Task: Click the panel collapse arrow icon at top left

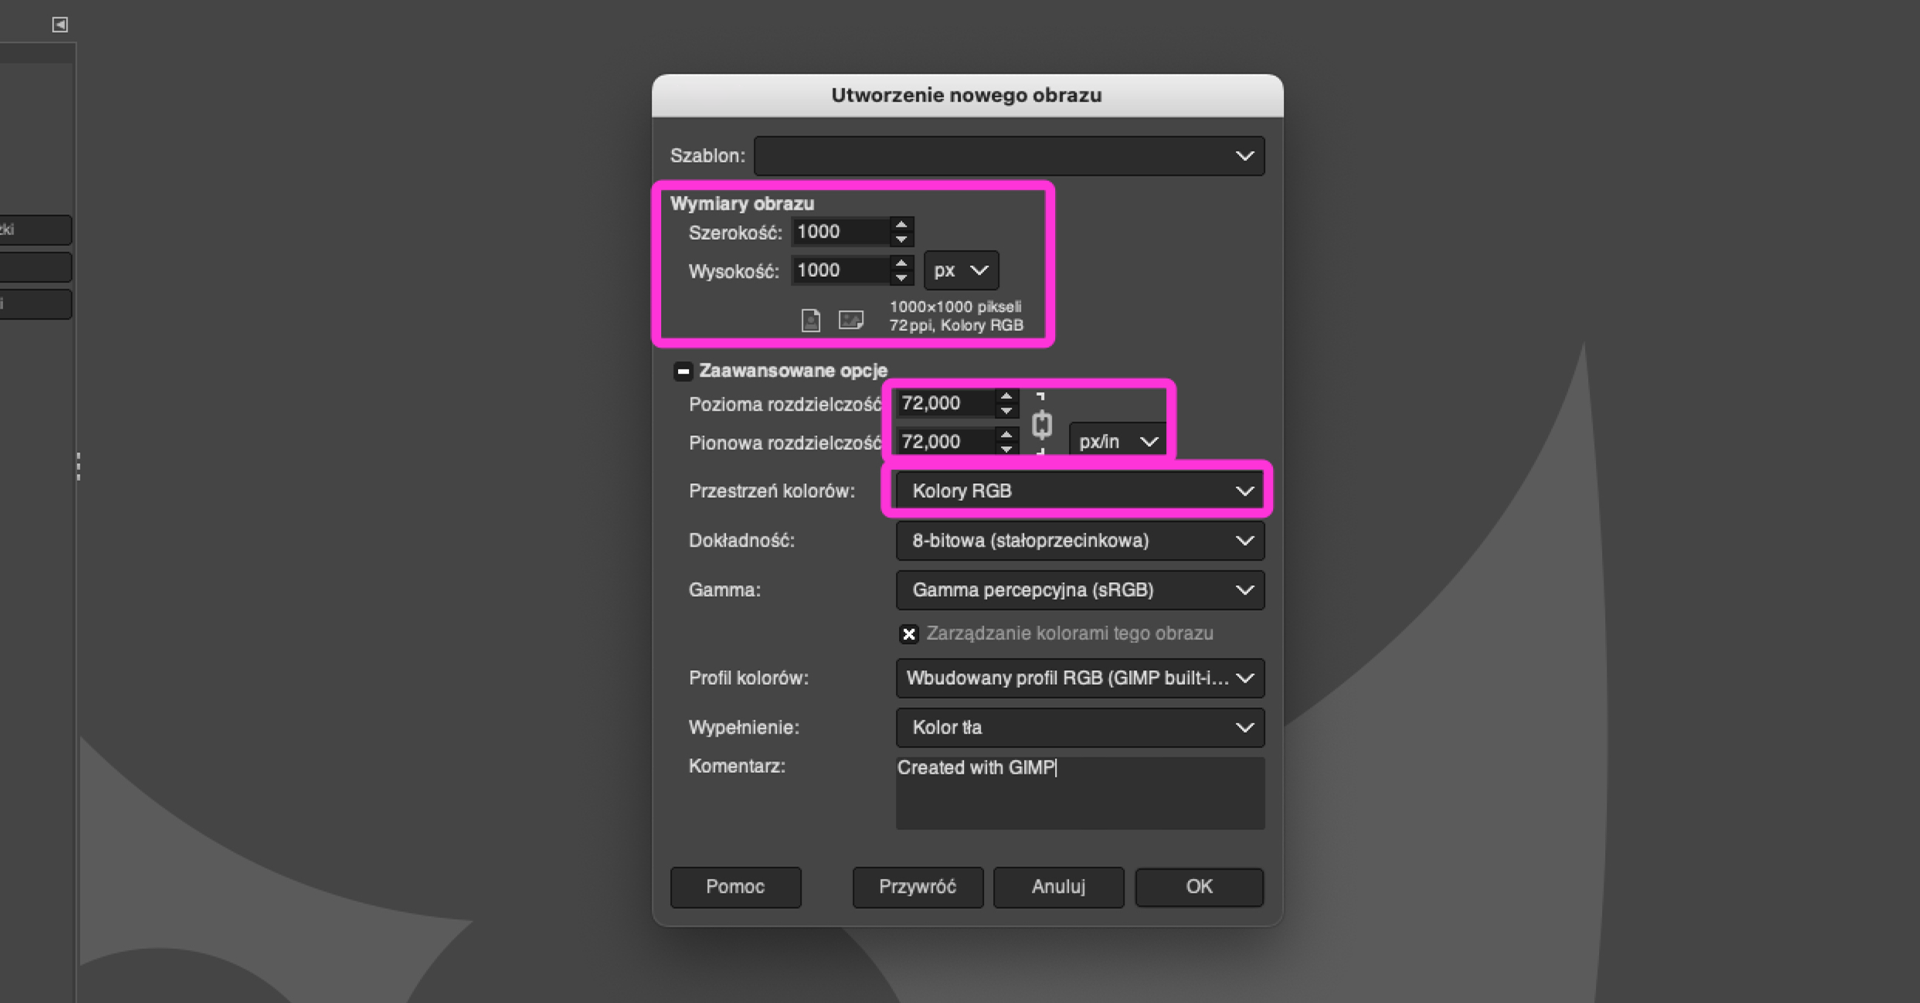Action: tap(60, 24)
